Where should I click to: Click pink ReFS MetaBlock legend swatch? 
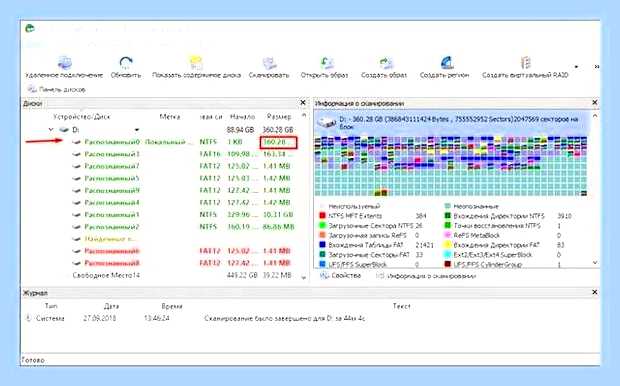pos(447,235)
